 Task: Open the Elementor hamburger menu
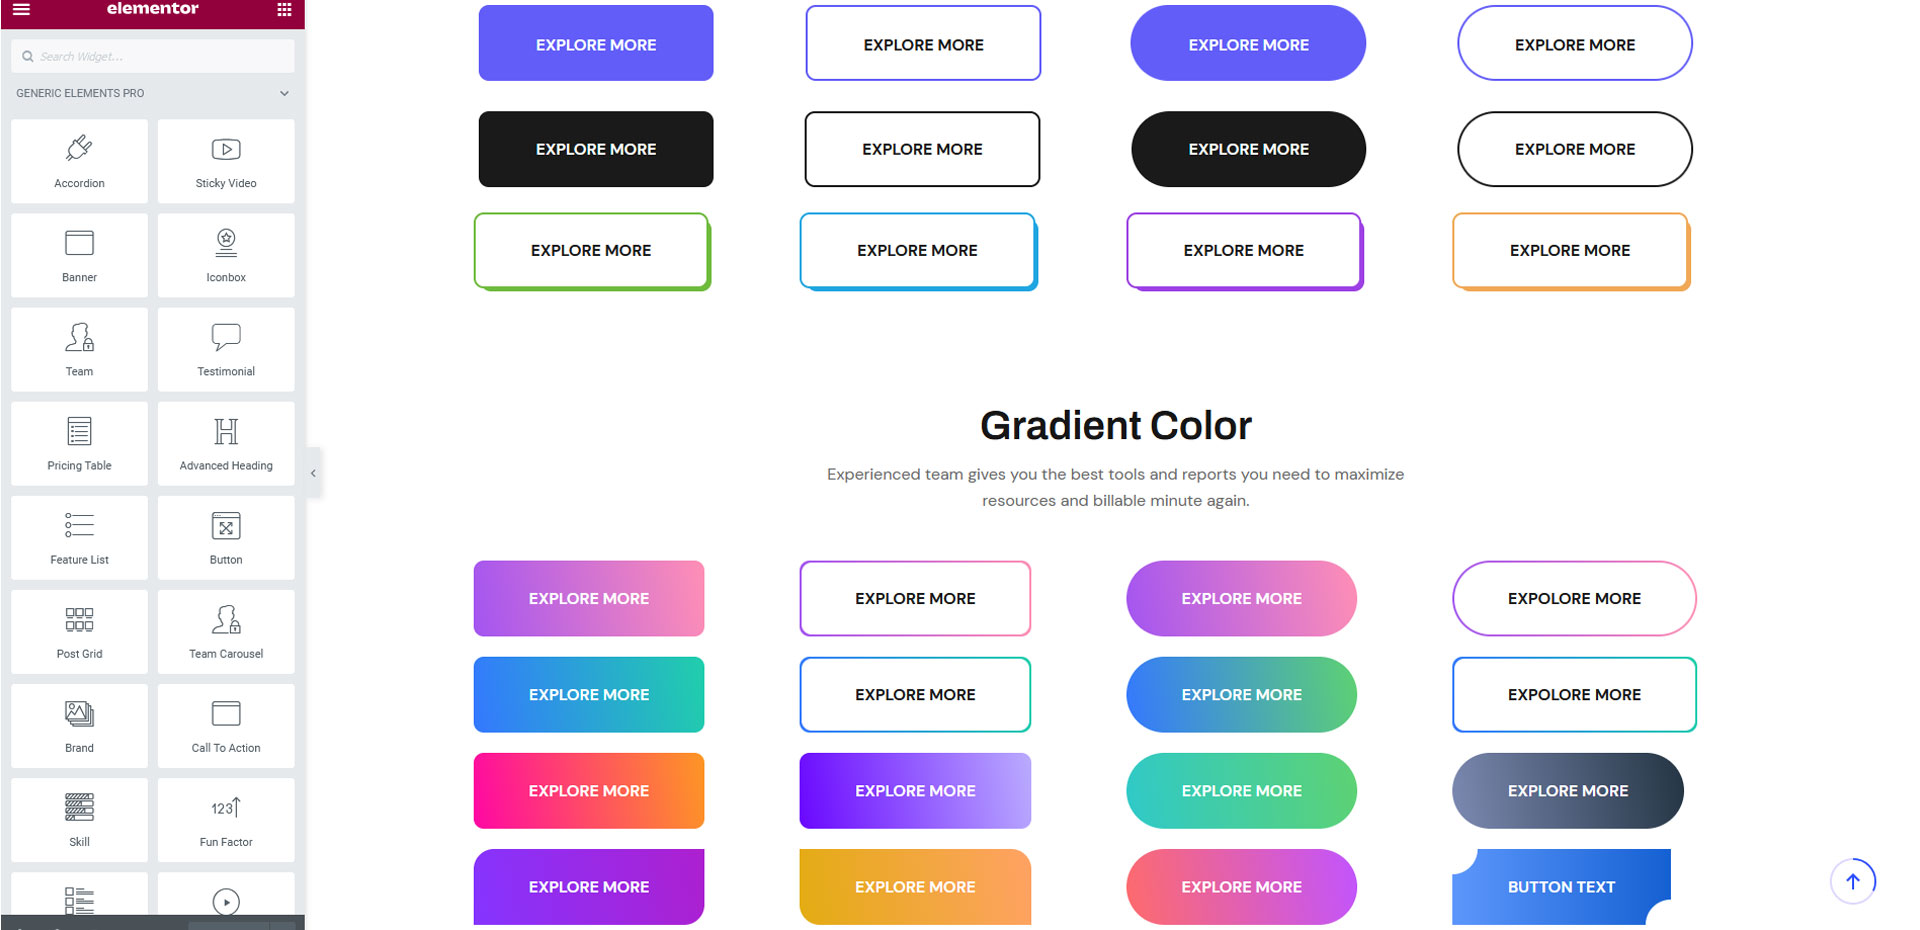point(23,9)
